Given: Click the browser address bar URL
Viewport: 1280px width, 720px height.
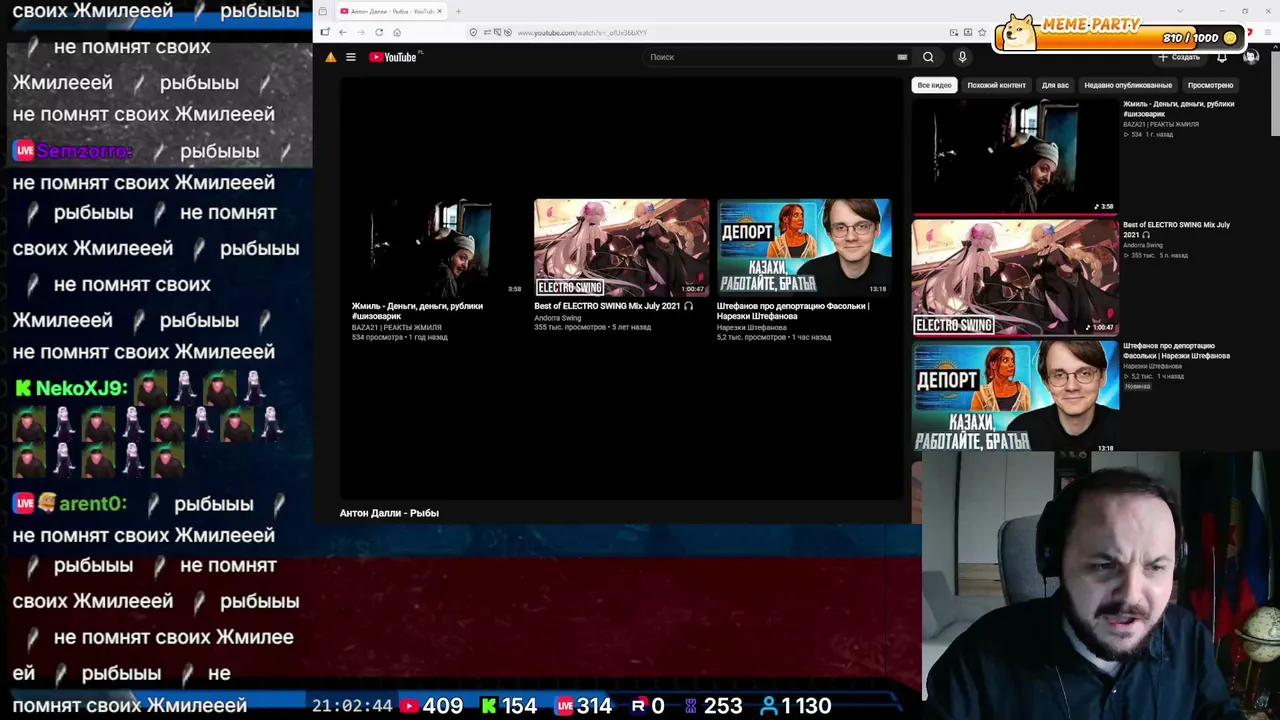Looking at the screenshot, I should (x=582, y=32).
